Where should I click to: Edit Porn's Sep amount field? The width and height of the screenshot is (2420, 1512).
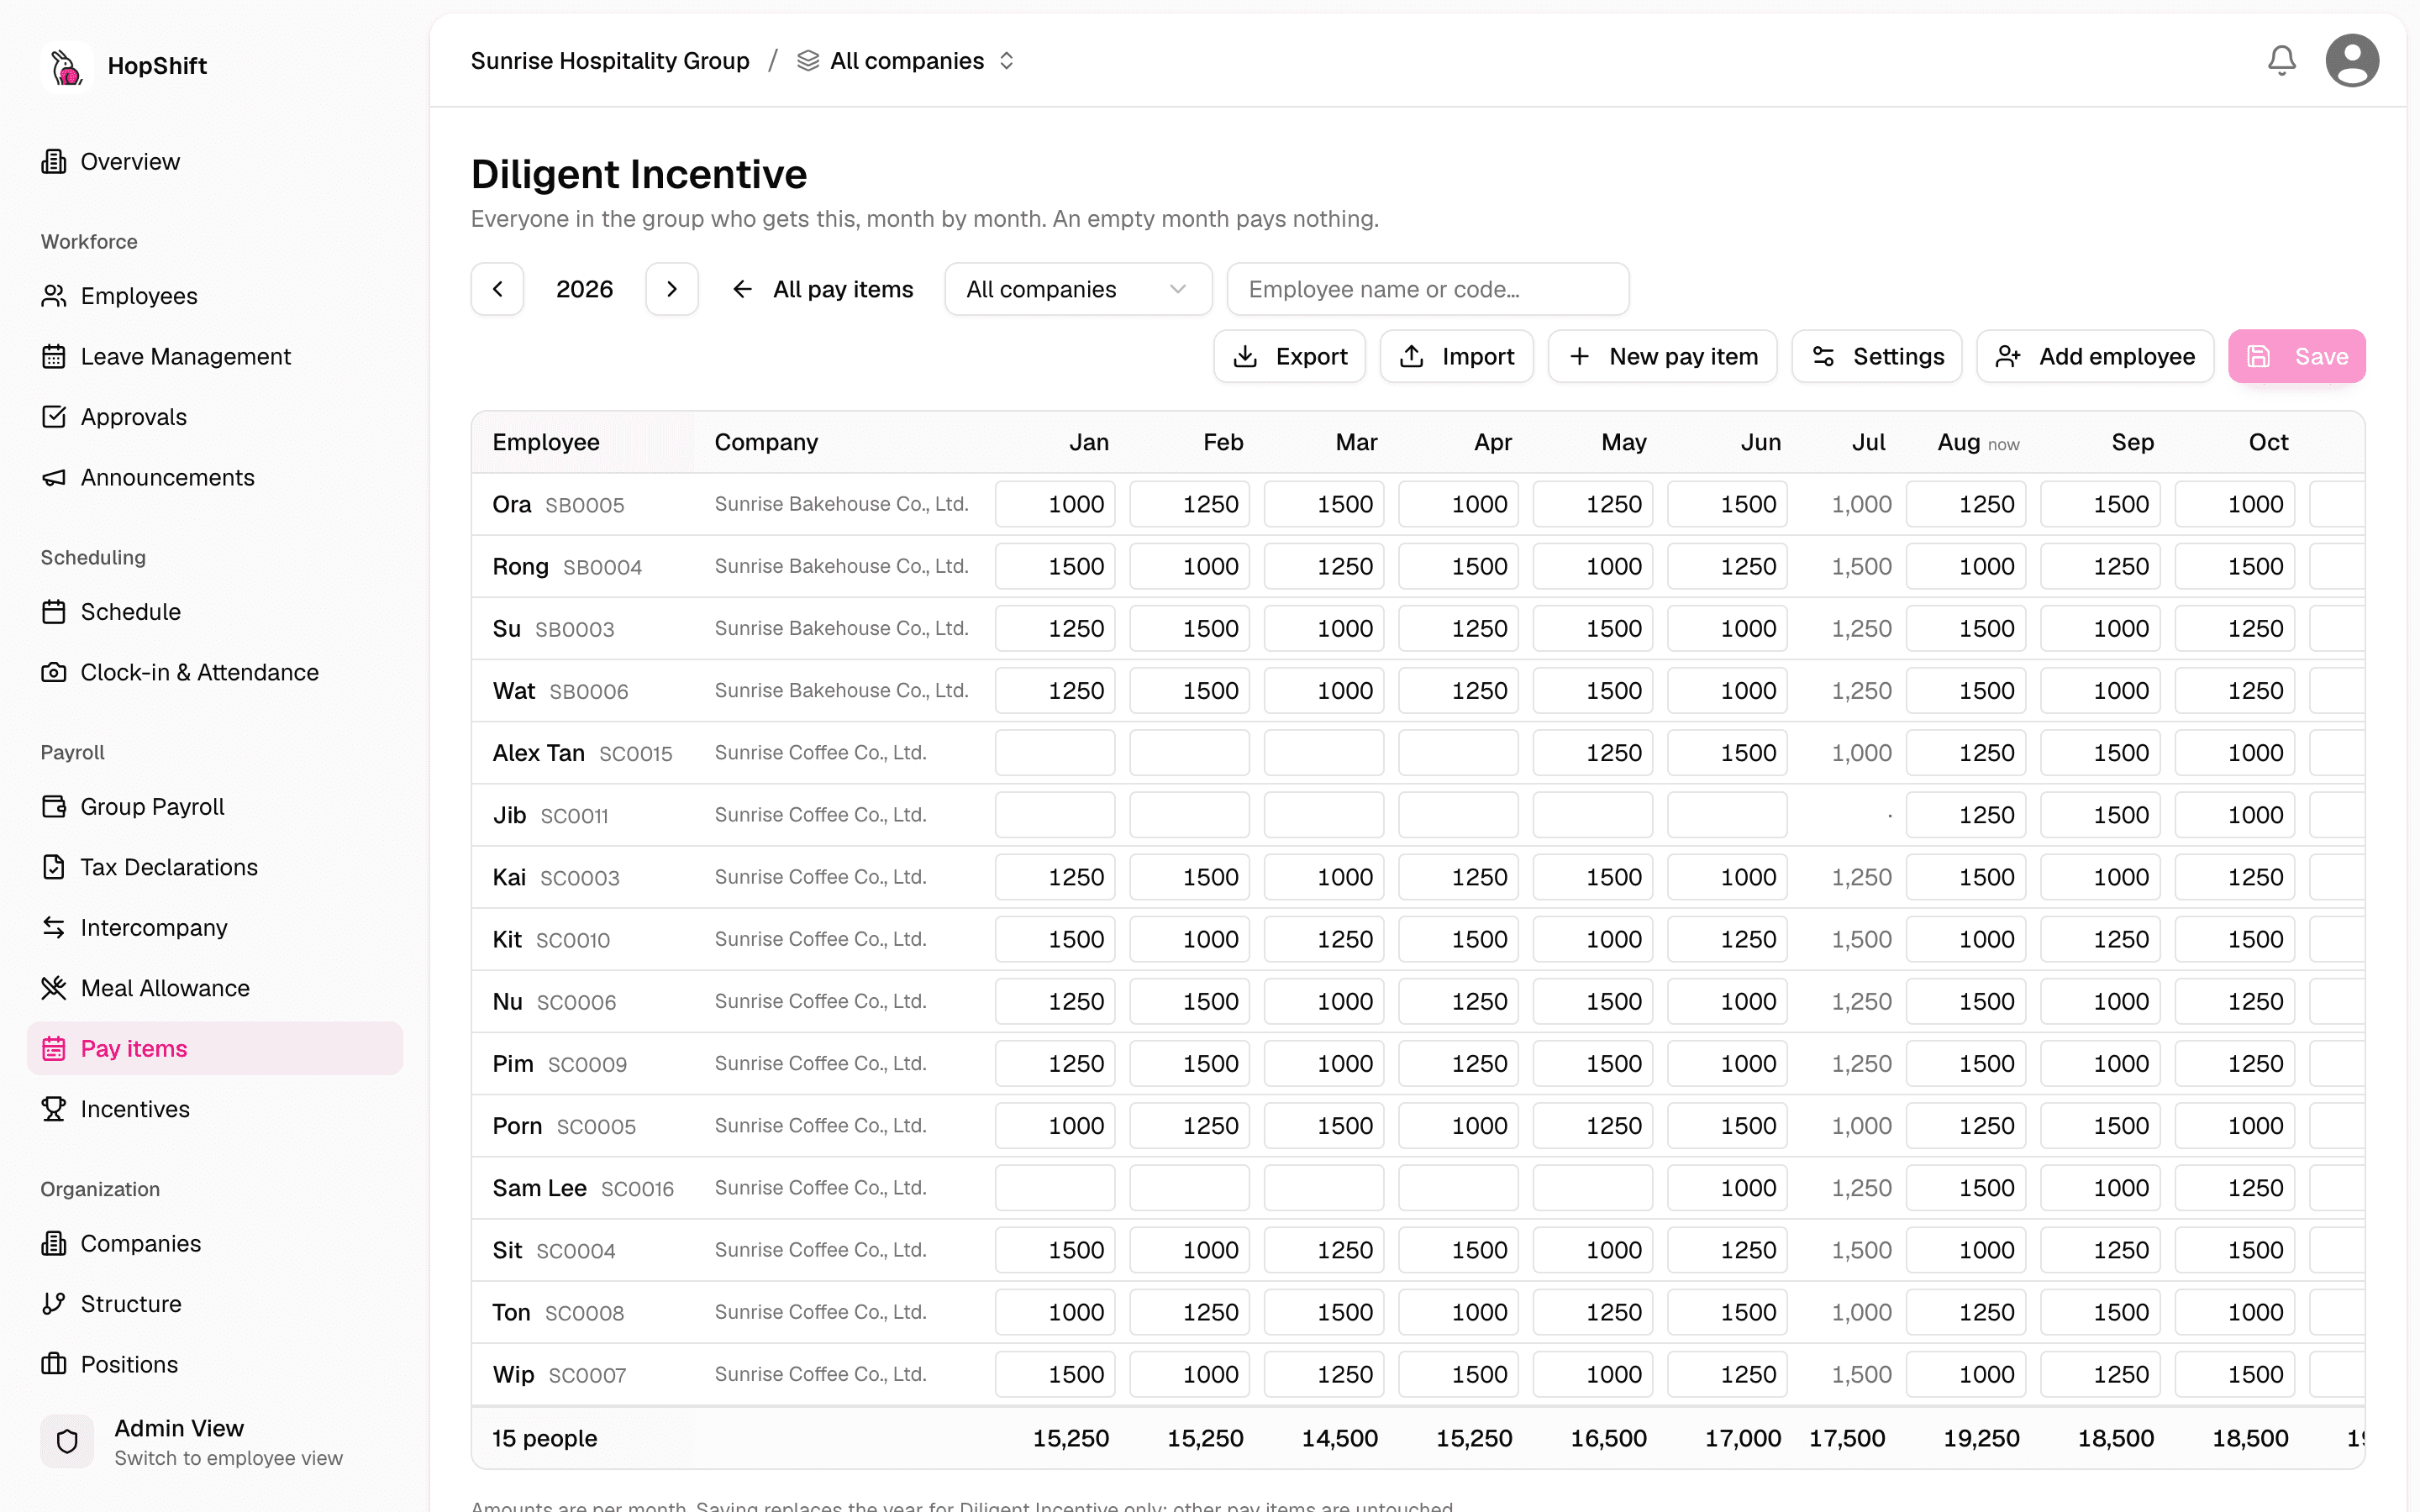click(x=2100, y=1126)
